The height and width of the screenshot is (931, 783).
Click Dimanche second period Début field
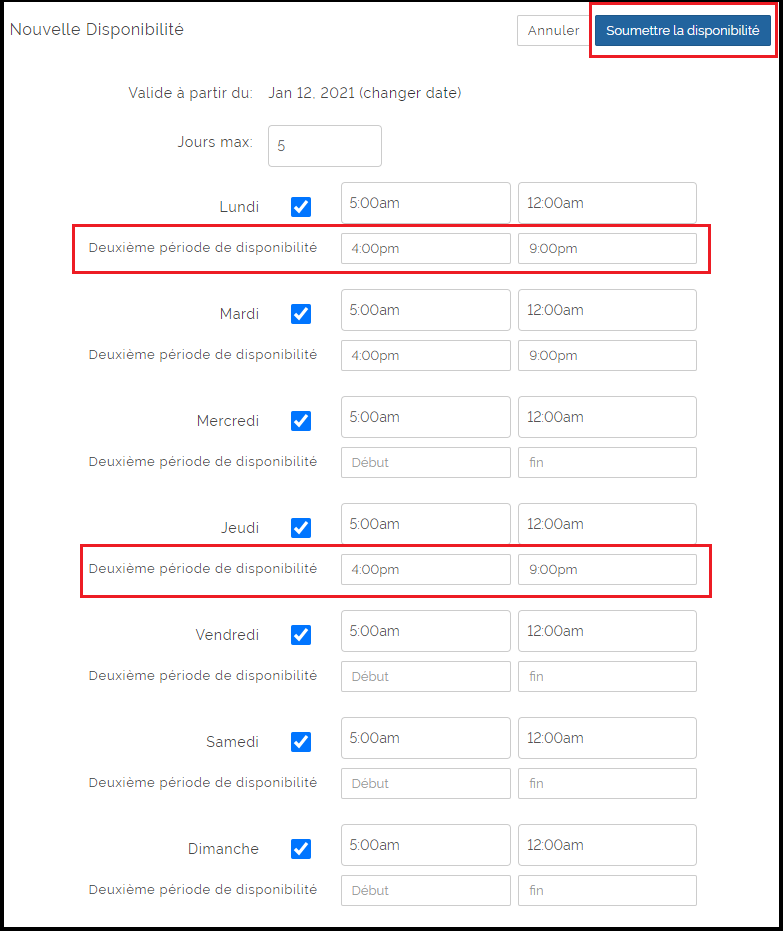(425, 890)
